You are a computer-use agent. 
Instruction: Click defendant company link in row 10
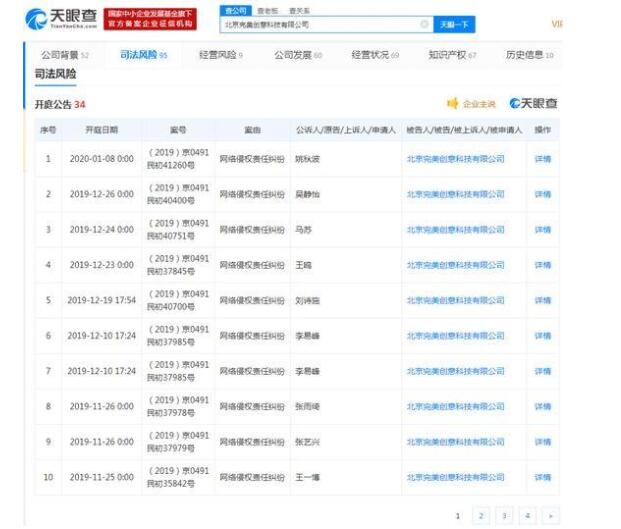coord(455,477)
